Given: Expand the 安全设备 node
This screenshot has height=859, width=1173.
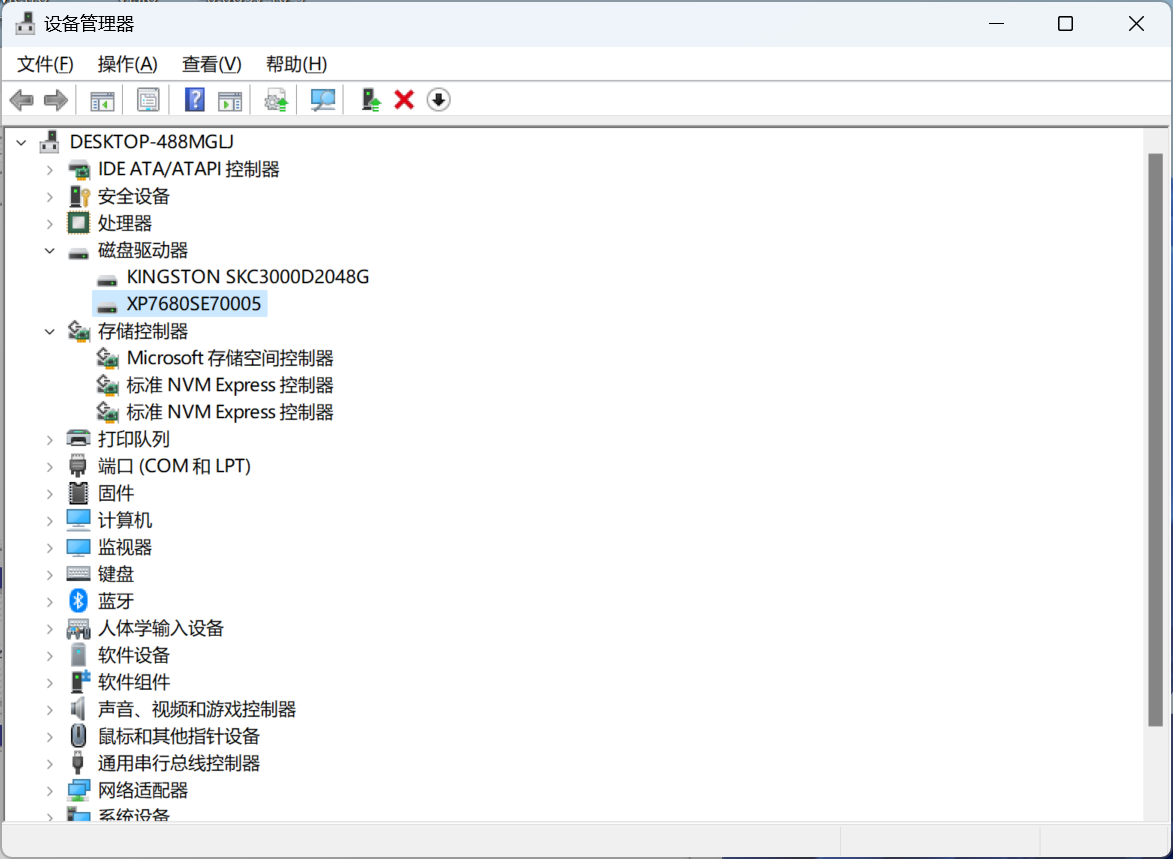Looking at the screenshot, I should (50, 197).
